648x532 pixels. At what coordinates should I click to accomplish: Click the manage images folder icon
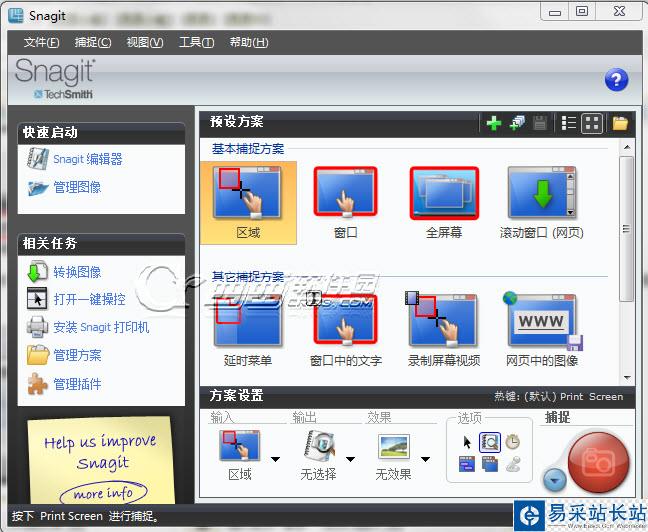(x=38, y=188)
